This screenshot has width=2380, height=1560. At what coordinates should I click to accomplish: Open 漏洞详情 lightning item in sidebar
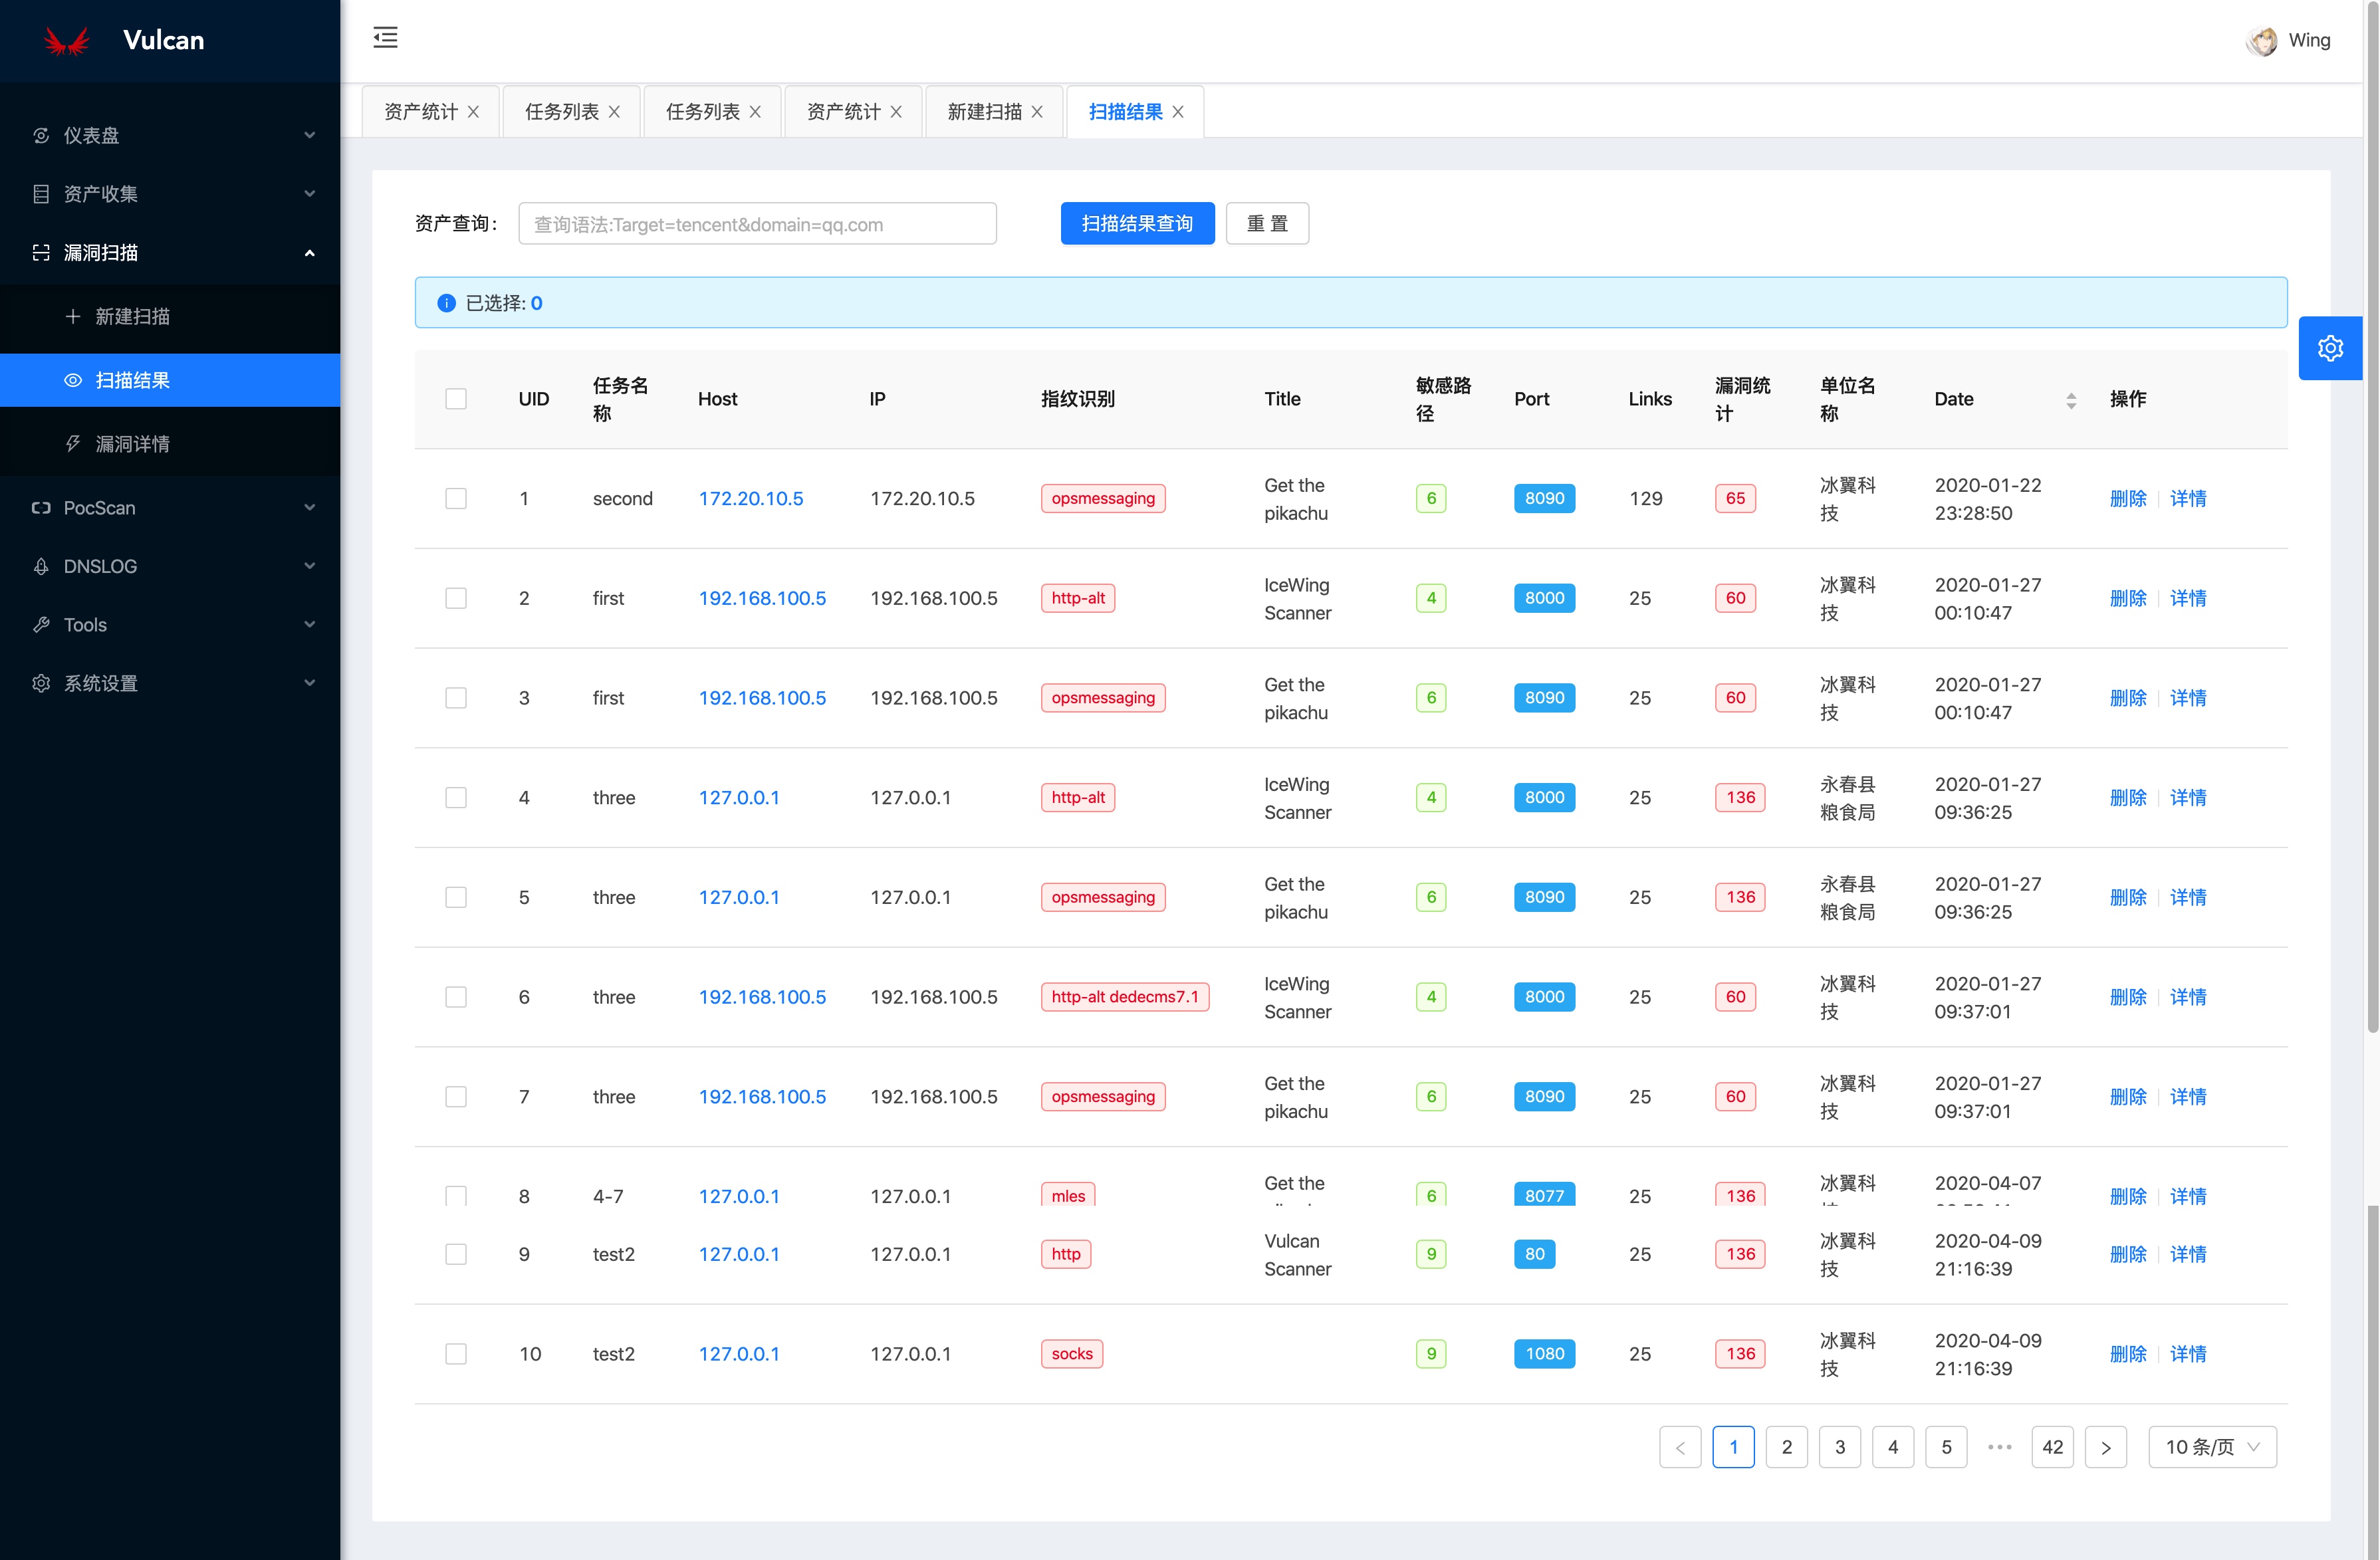tap(132, 444)
